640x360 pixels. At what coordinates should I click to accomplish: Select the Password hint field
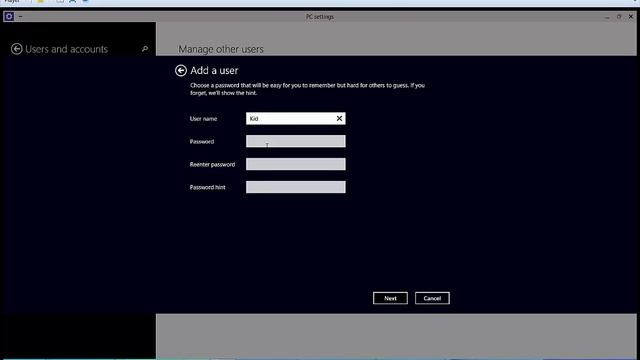tap(296, 187)
